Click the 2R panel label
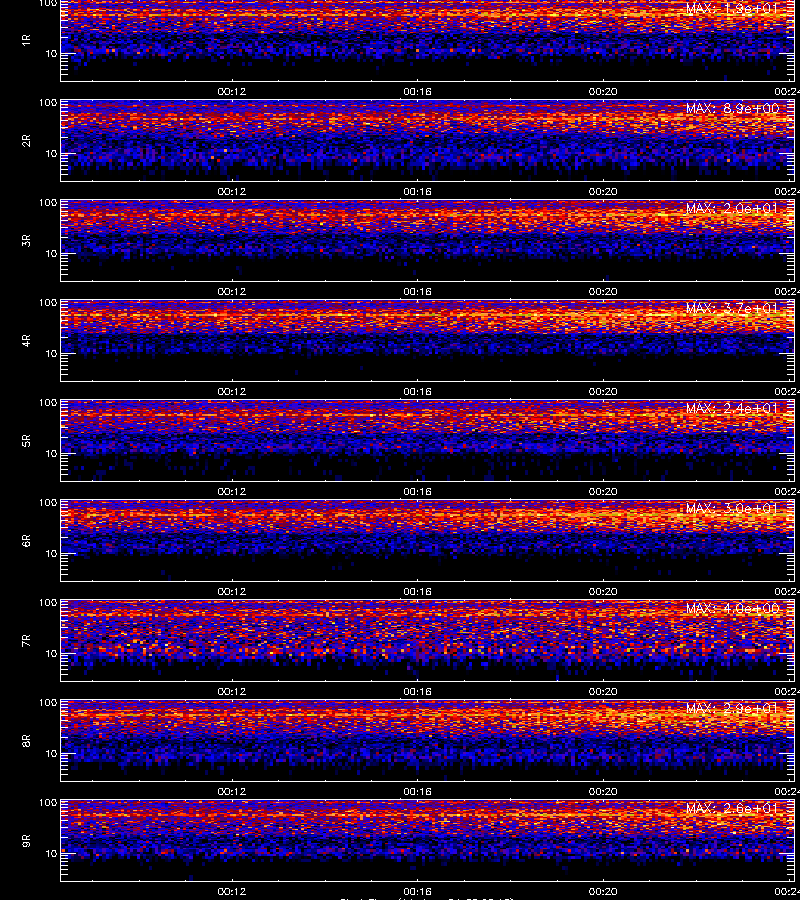The height and width of the screenshot is (900, 800). point(26,141)
